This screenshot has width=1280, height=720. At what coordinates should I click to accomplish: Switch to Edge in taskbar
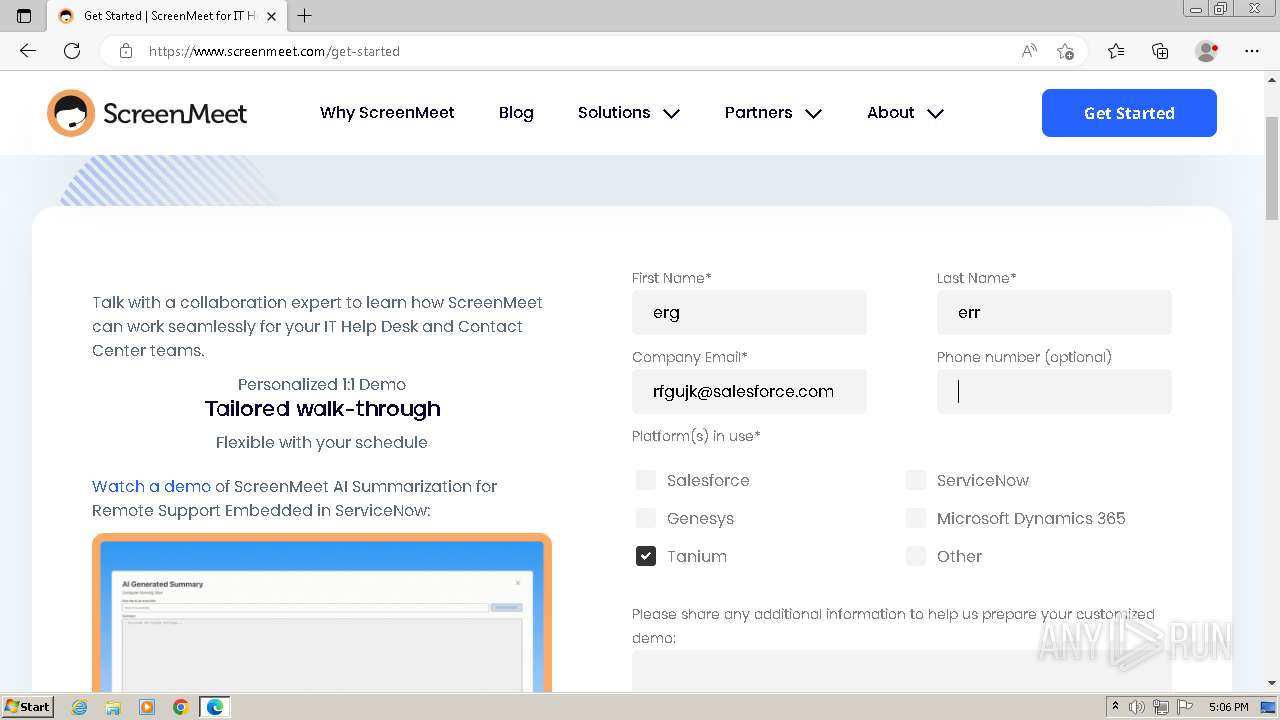coord(215,707)
